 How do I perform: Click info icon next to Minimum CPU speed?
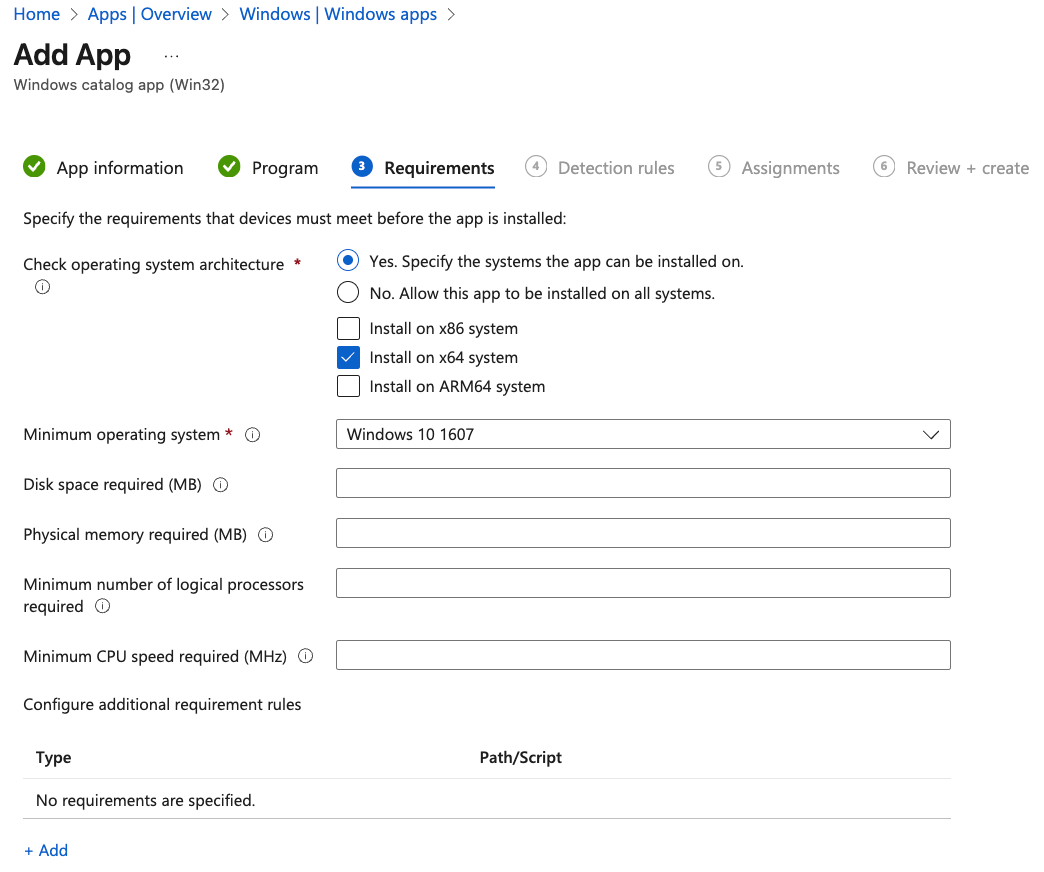click(x=306, y=657)
